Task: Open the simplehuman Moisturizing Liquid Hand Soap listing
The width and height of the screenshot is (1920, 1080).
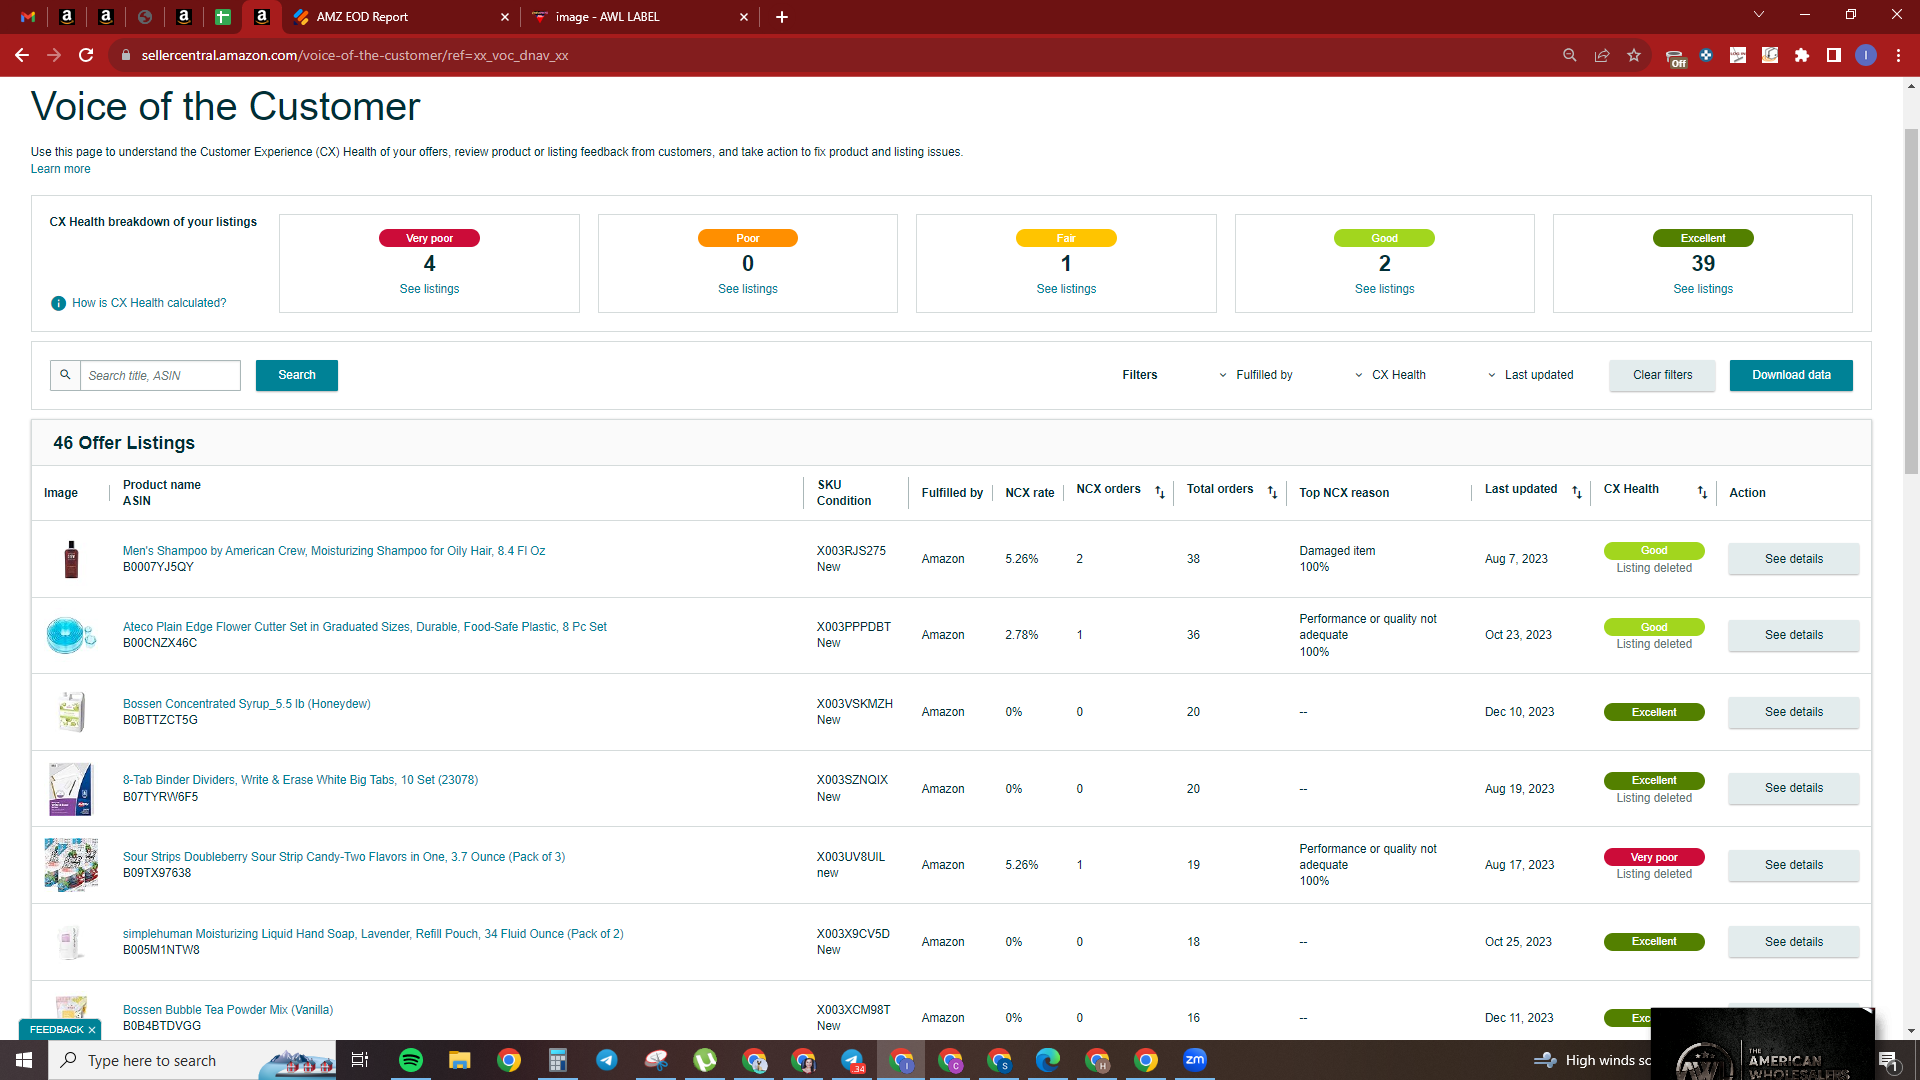Action: point(373,934)
